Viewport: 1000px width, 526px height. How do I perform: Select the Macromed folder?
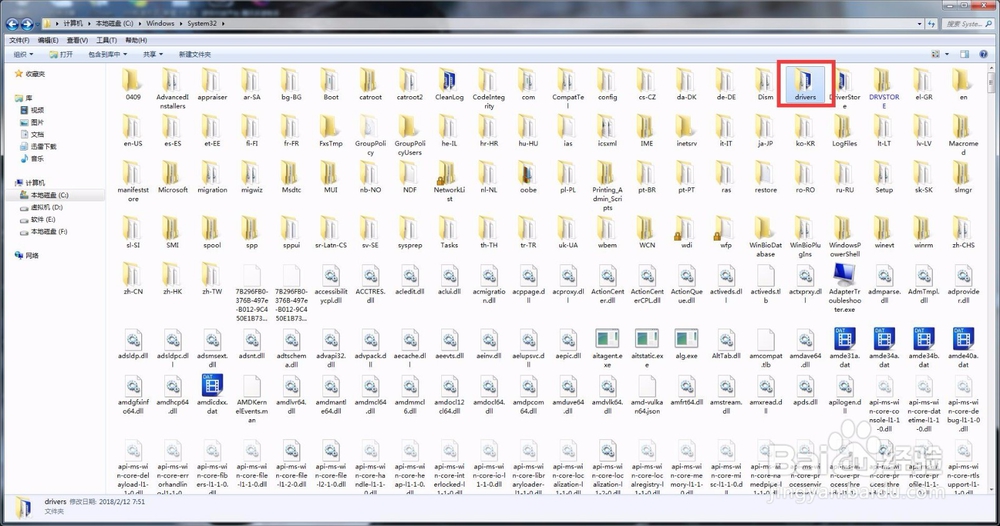[x=963, y=135]
